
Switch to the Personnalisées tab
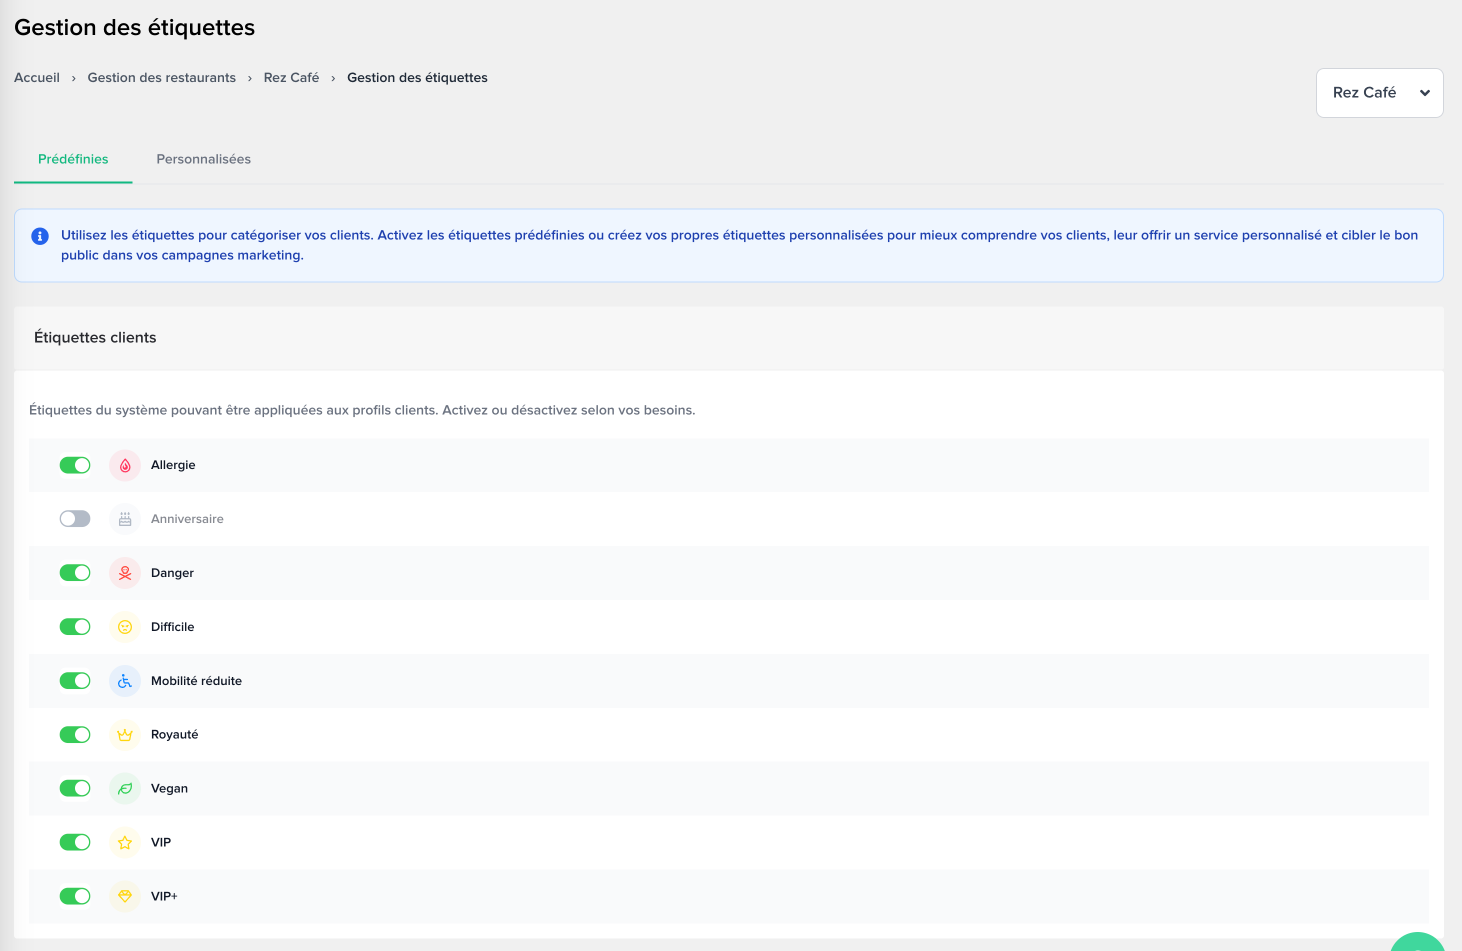[203, 159]
